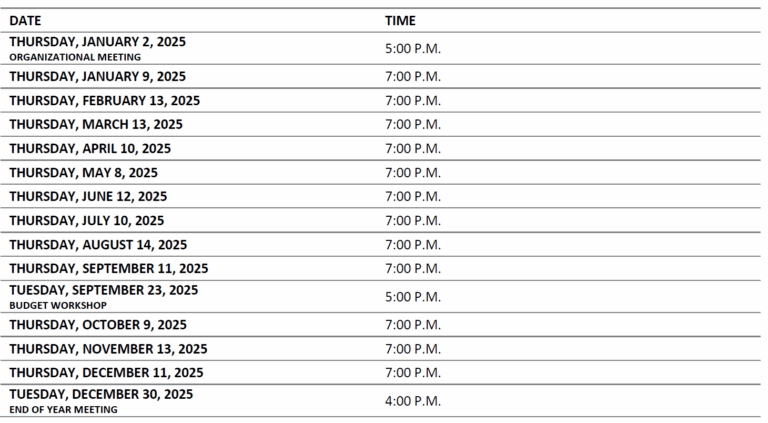Select Thursday, July 10, 2025 entry
Screen dimensions: 768x423
(x=87, y=220)
